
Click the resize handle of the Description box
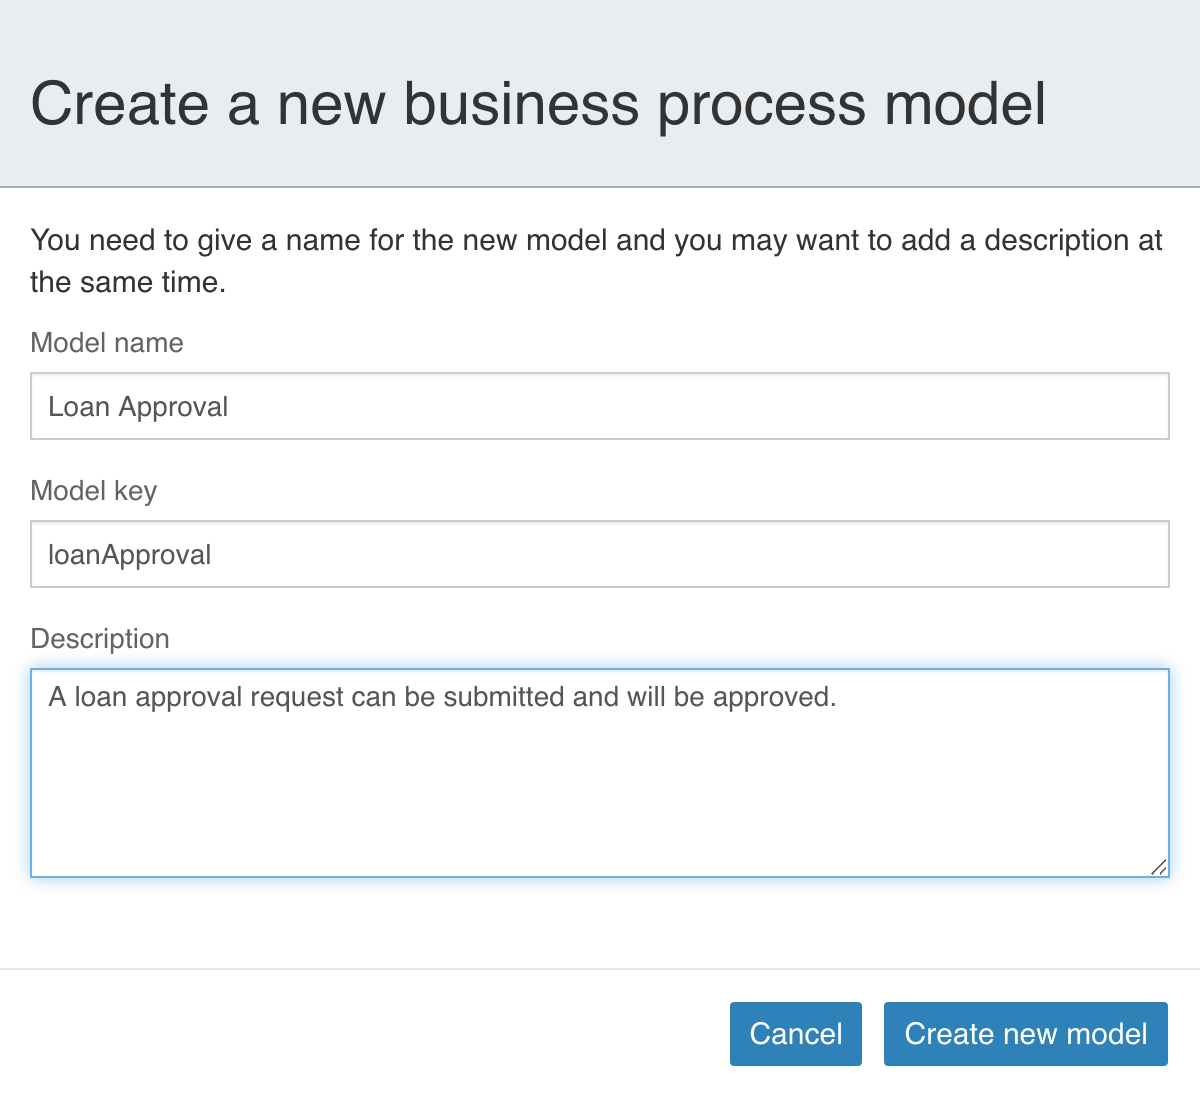click(x=1160, y=866)
